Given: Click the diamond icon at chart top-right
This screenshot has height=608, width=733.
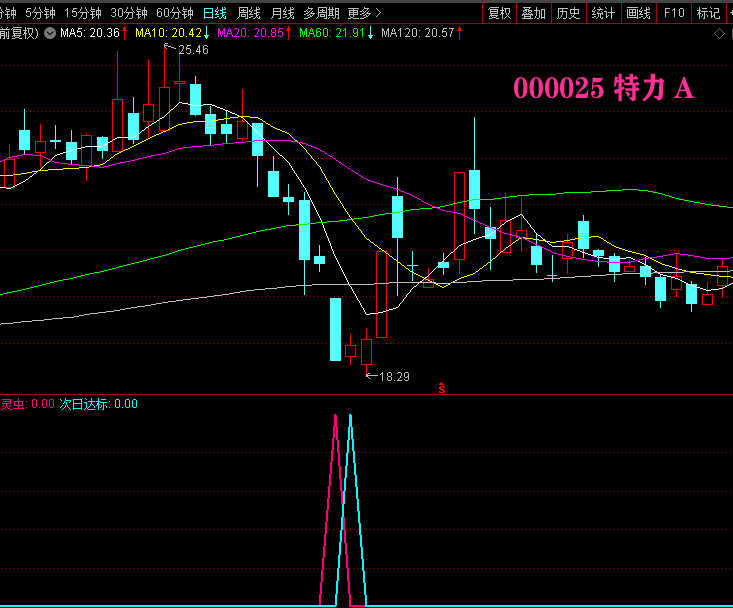Looking at the screenshot, I should click(719, 34).
